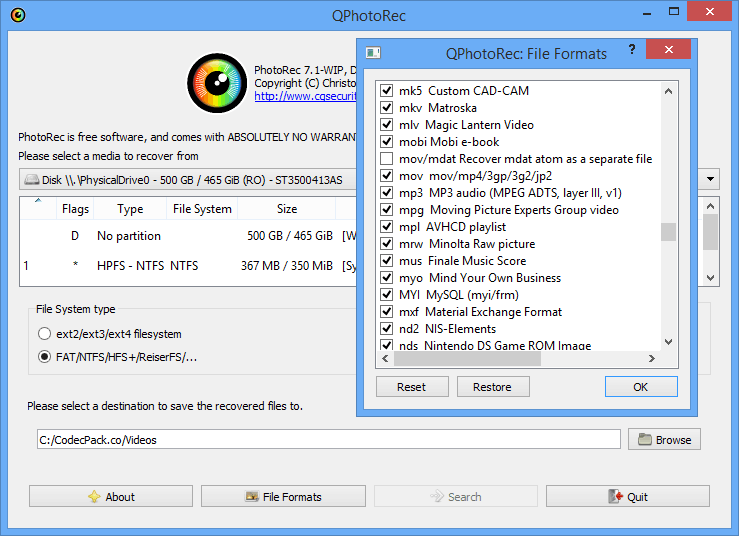
Task: Maximize the QPhotoRec window
Action: click(674, 12)
